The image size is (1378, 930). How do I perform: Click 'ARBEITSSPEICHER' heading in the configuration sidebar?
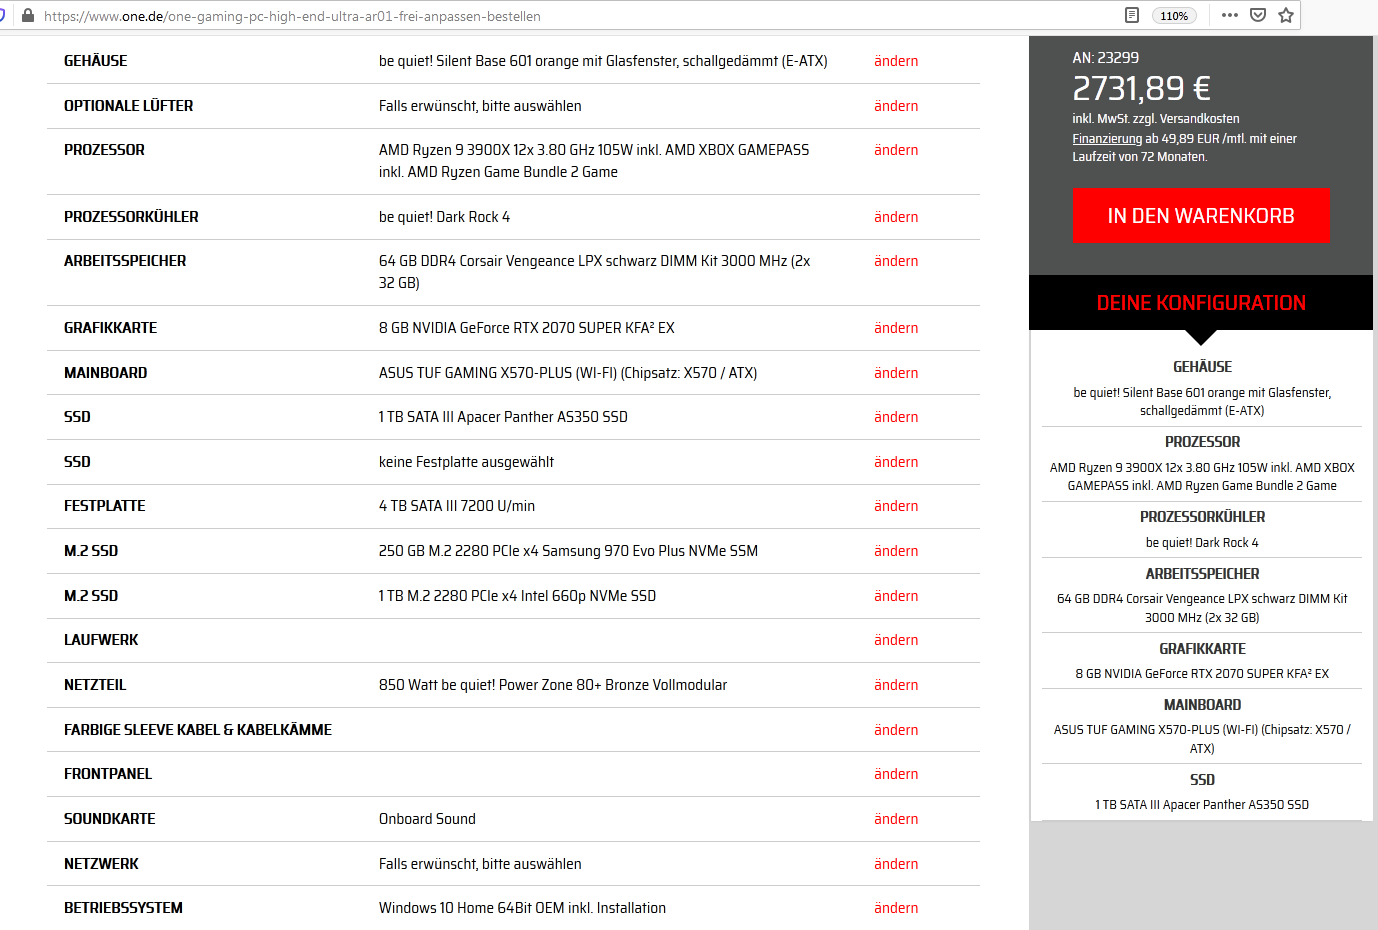tap(1202, 574)
